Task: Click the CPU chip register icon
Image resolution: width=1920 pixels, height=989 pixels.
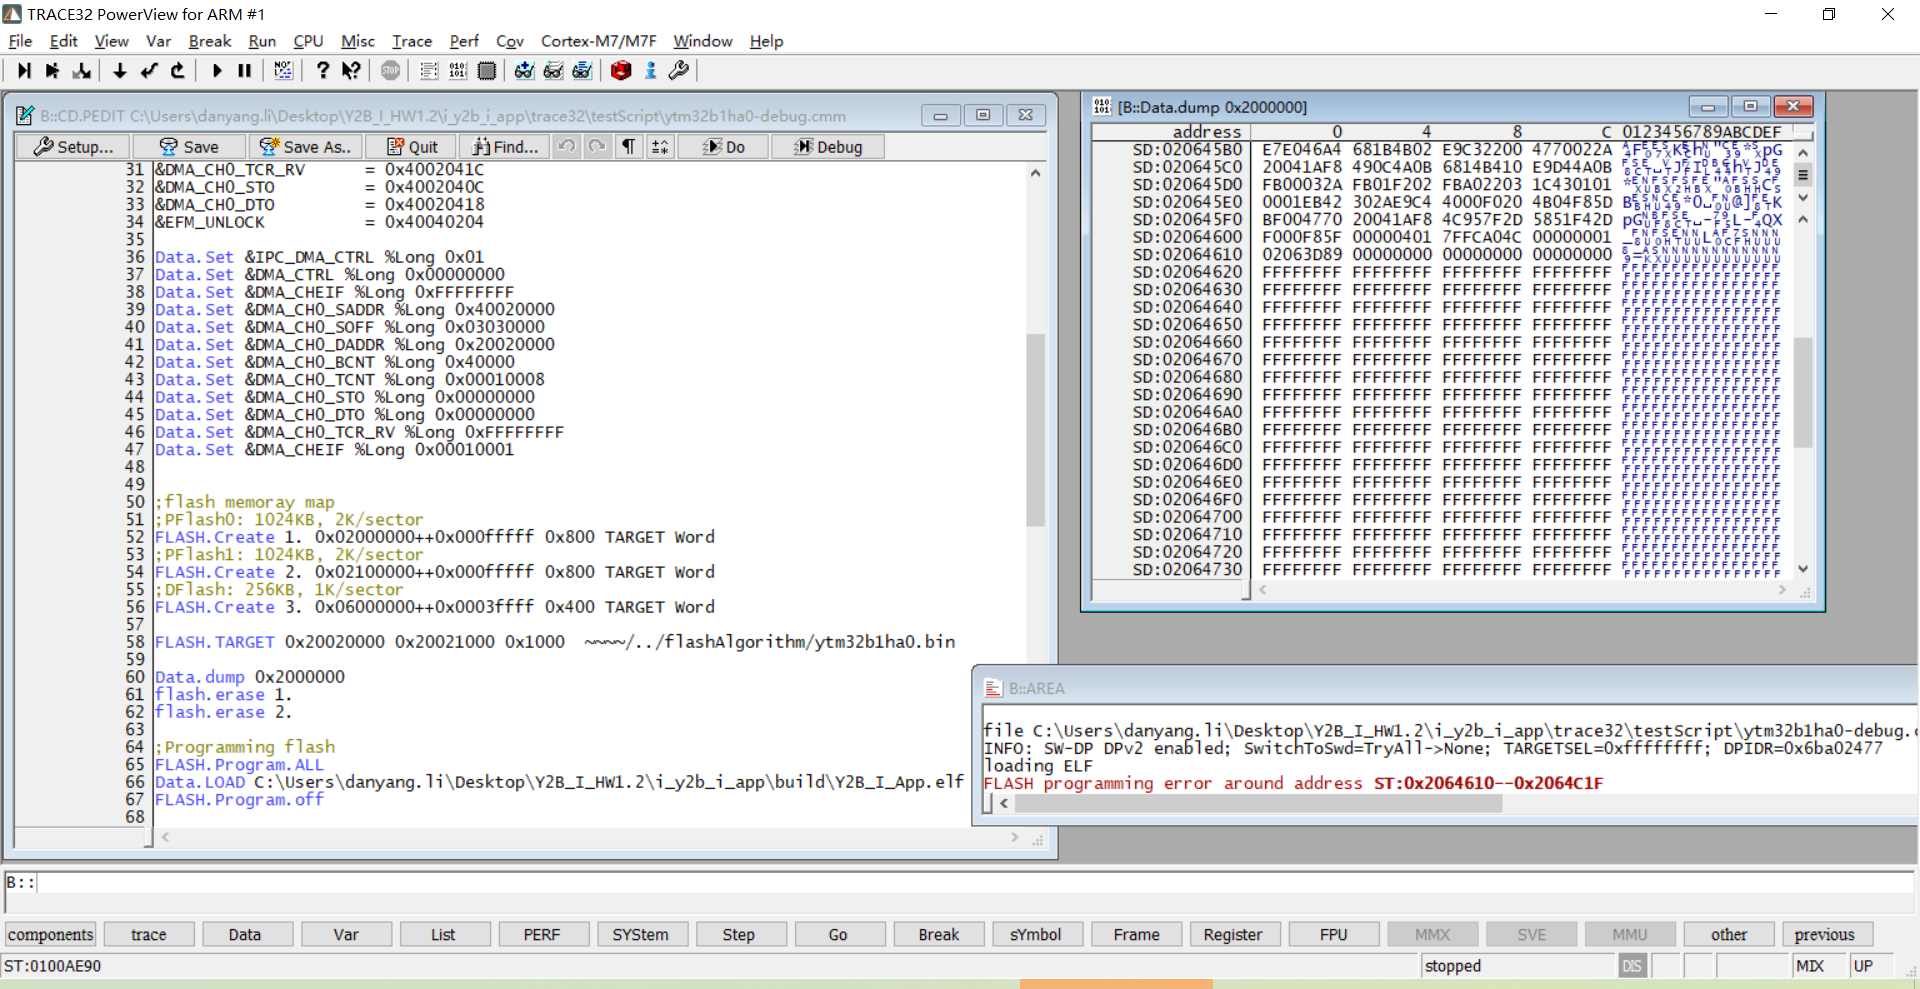Action: pos(487,70)
